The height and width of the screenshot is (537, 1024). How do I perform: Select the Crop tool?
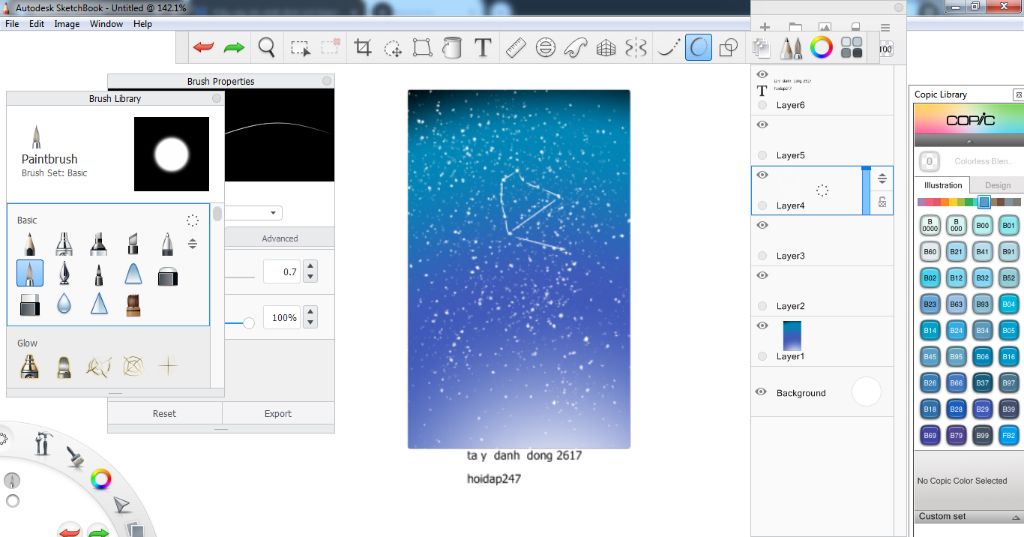pyautogui.click(x=362, y=48)
